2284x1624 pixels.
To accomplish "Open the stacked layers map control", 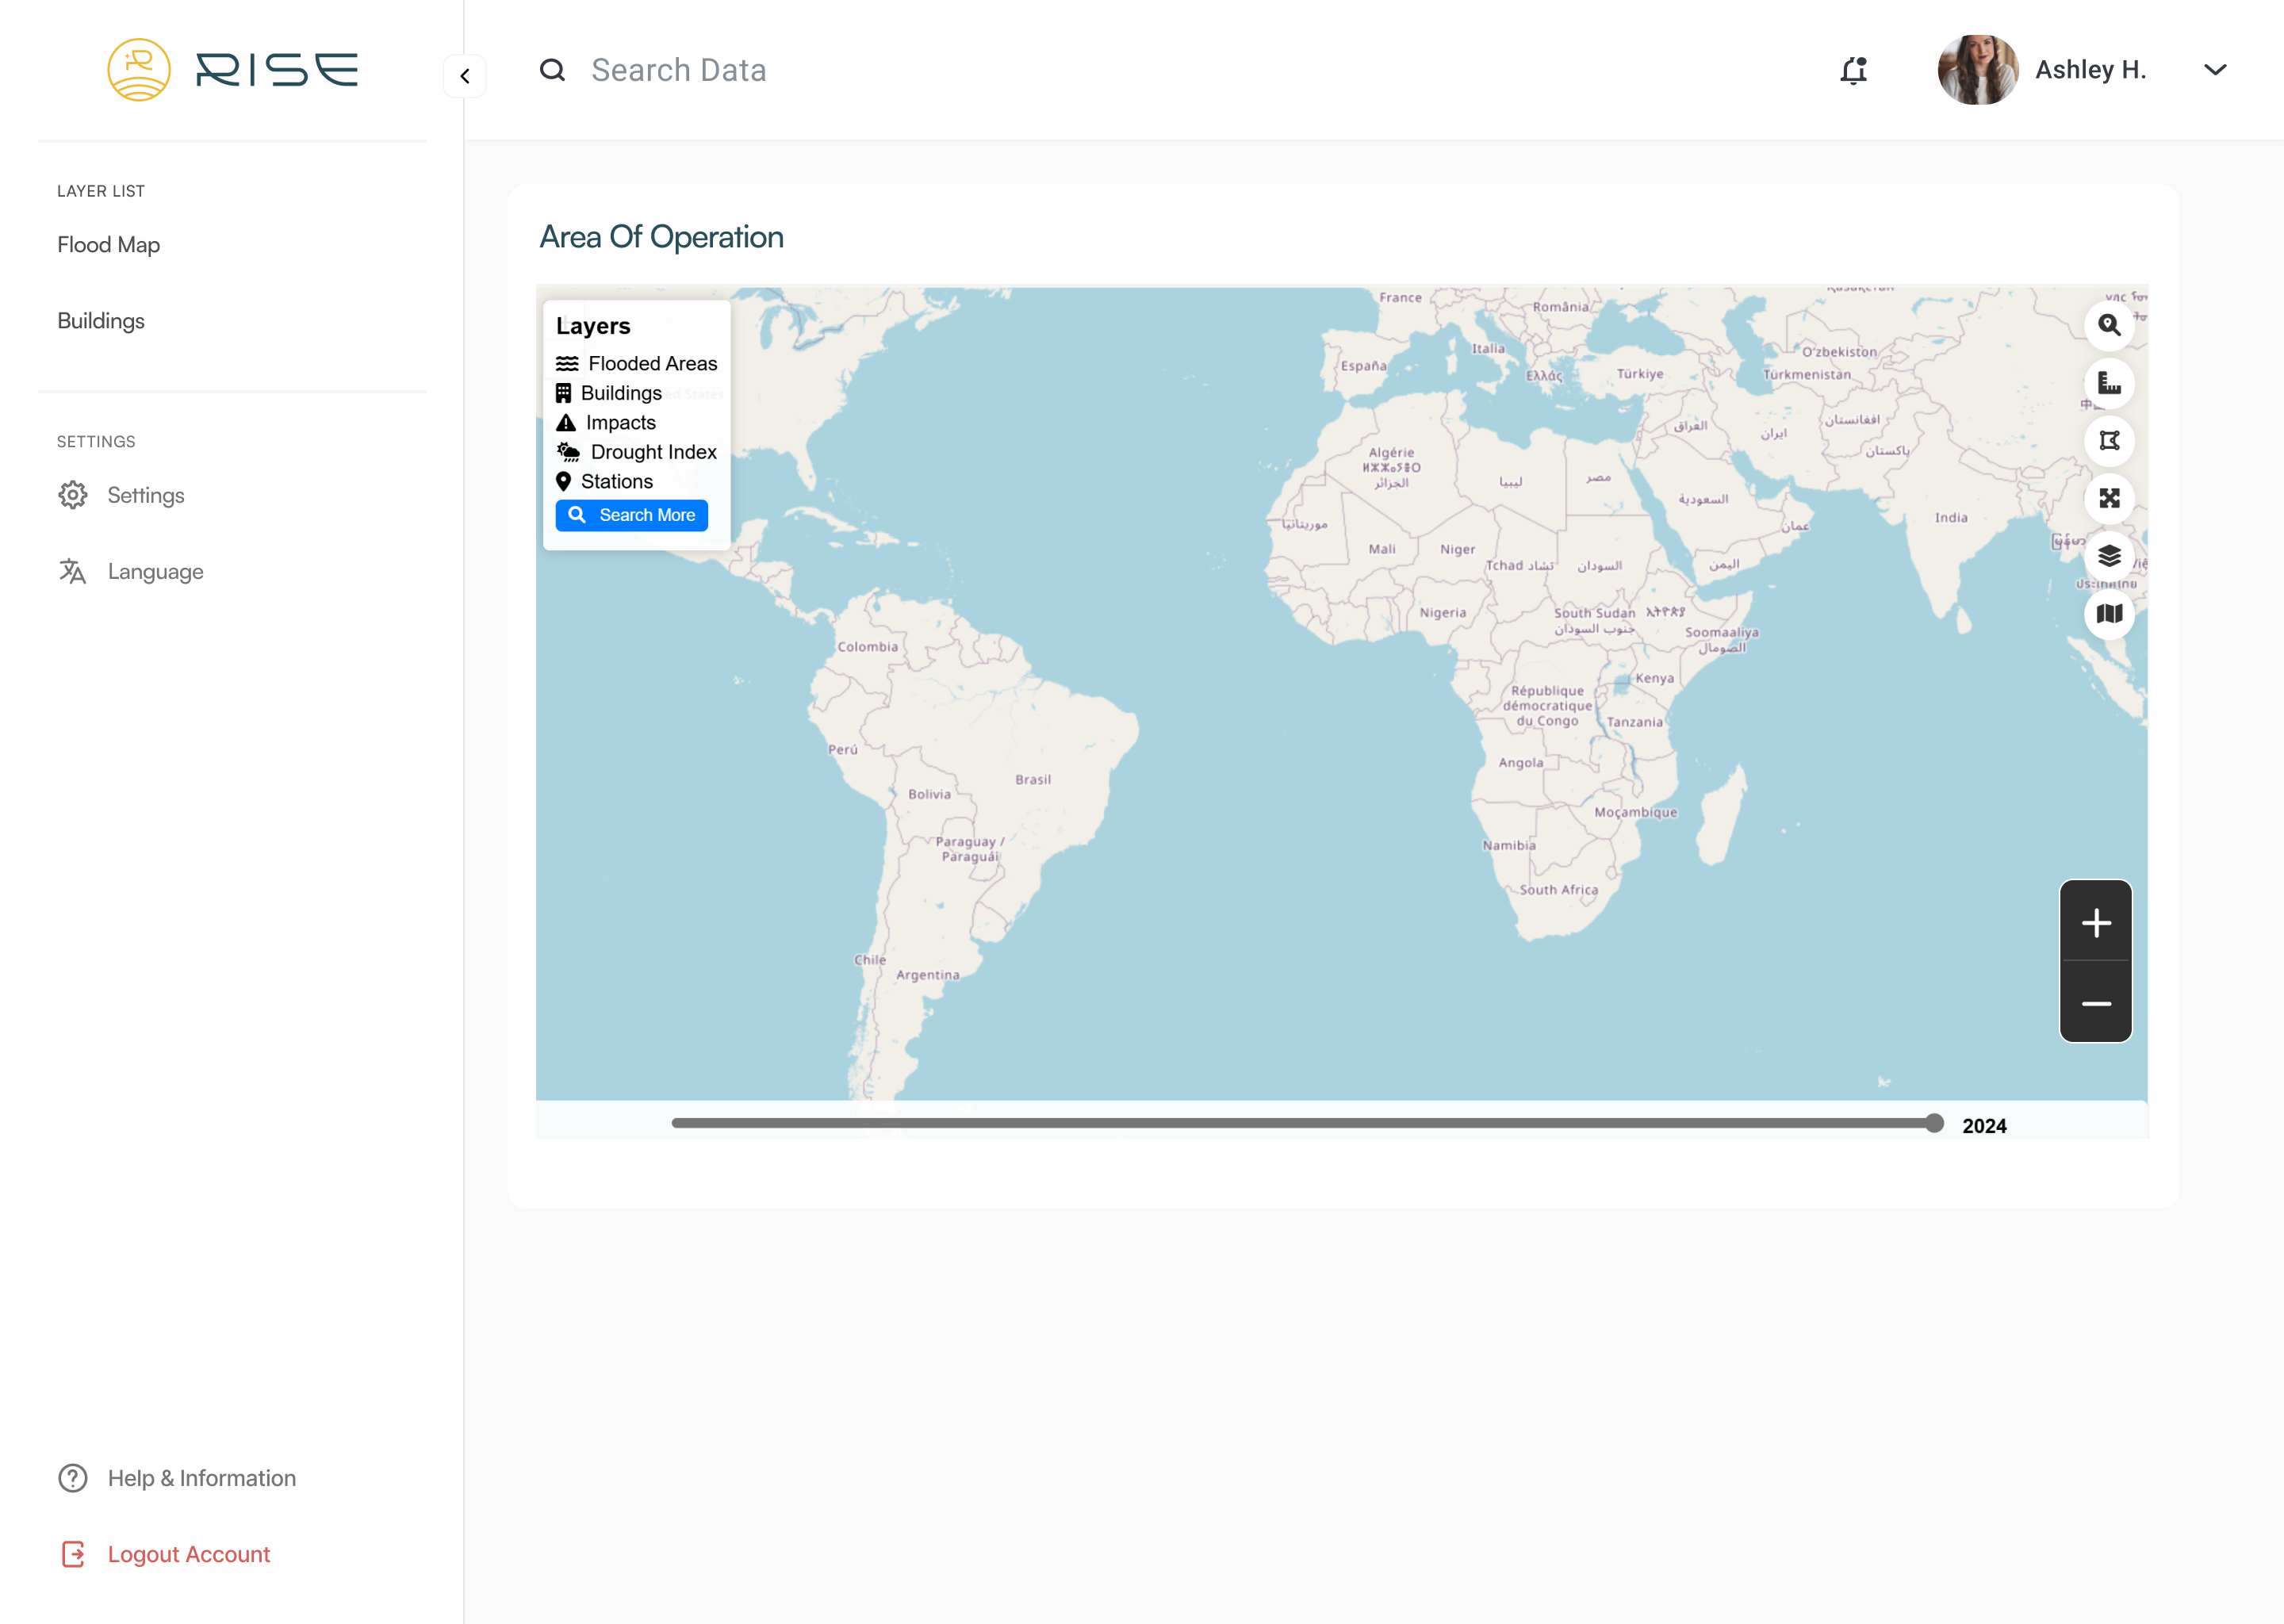I will click(2109, 556).
